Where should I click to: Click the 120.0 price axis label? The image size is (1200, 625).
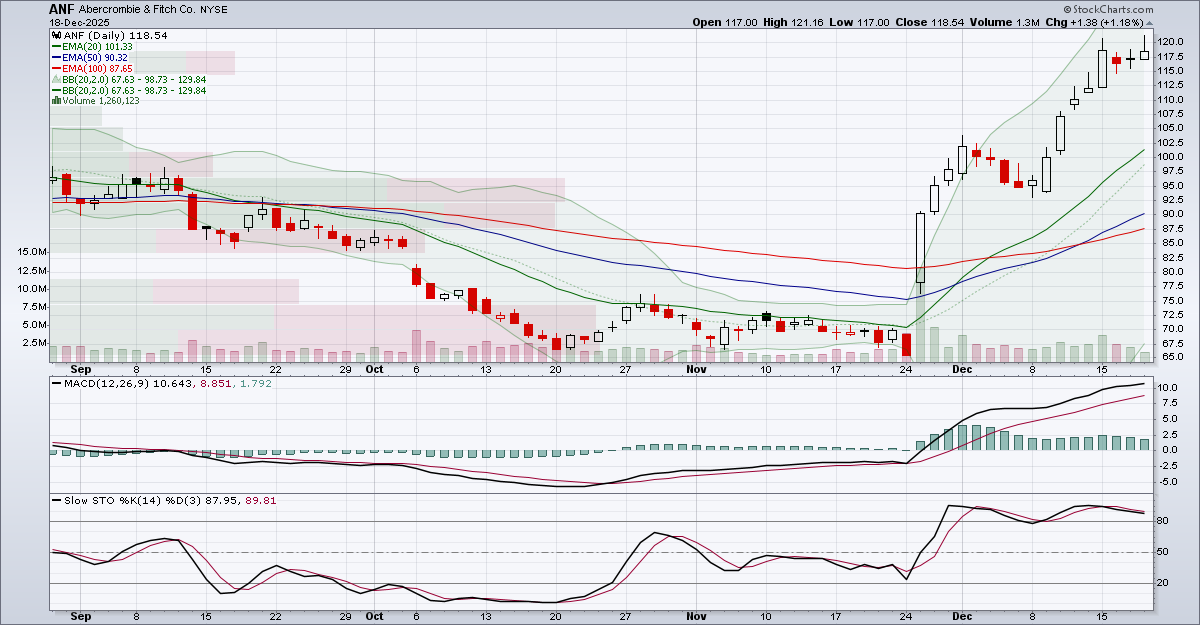pyautogui.click(x=1171, y=42)
